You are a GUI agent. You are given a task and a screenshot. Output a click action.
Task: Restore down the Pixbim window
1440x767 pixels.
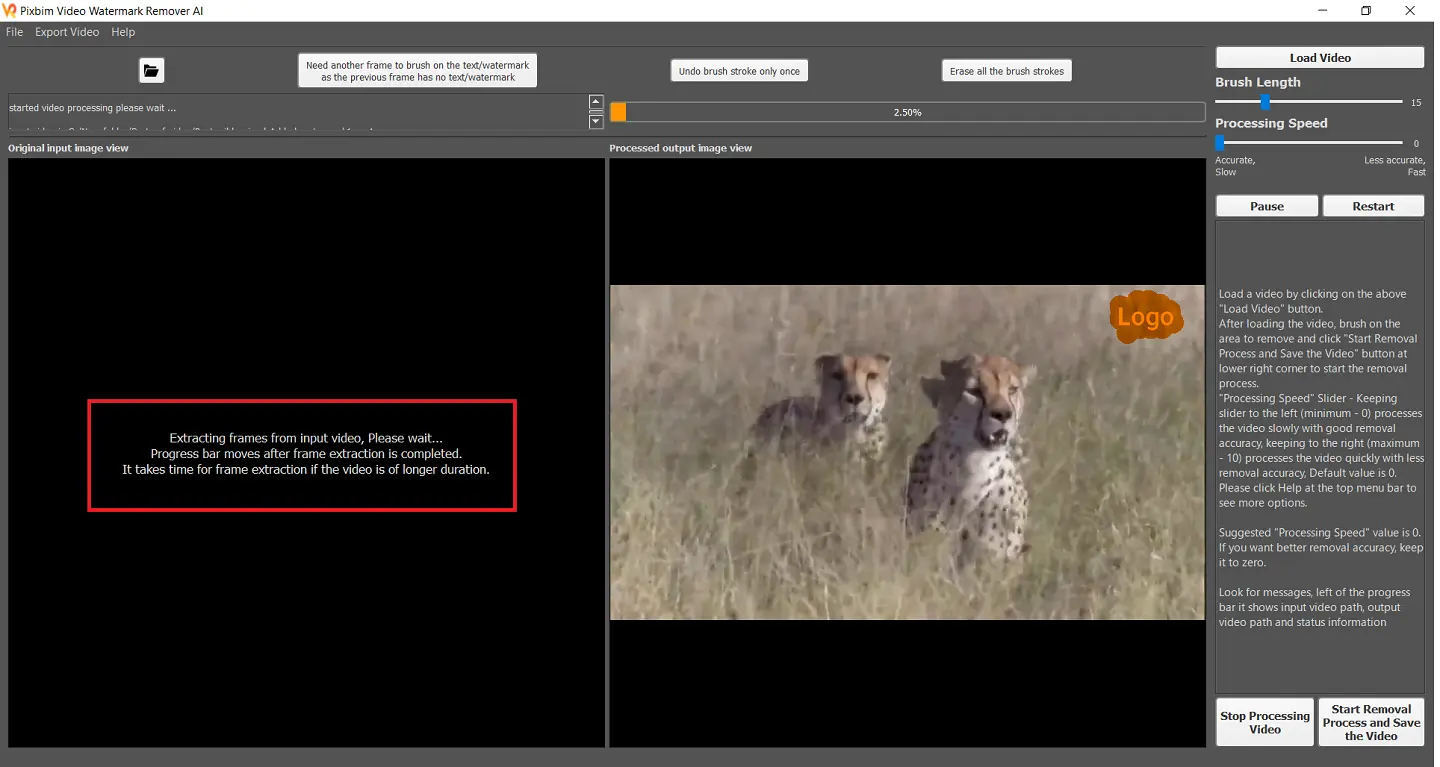pyautogui.click(x=1366, y=10)
